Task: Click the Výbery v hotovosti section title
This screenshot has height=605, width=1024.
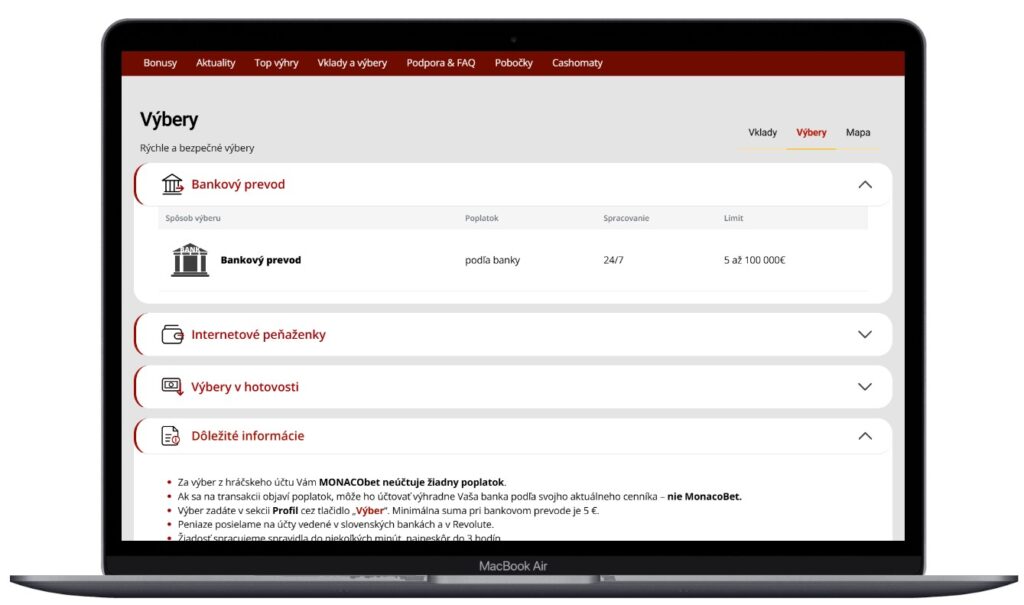Action: point(245,387)
